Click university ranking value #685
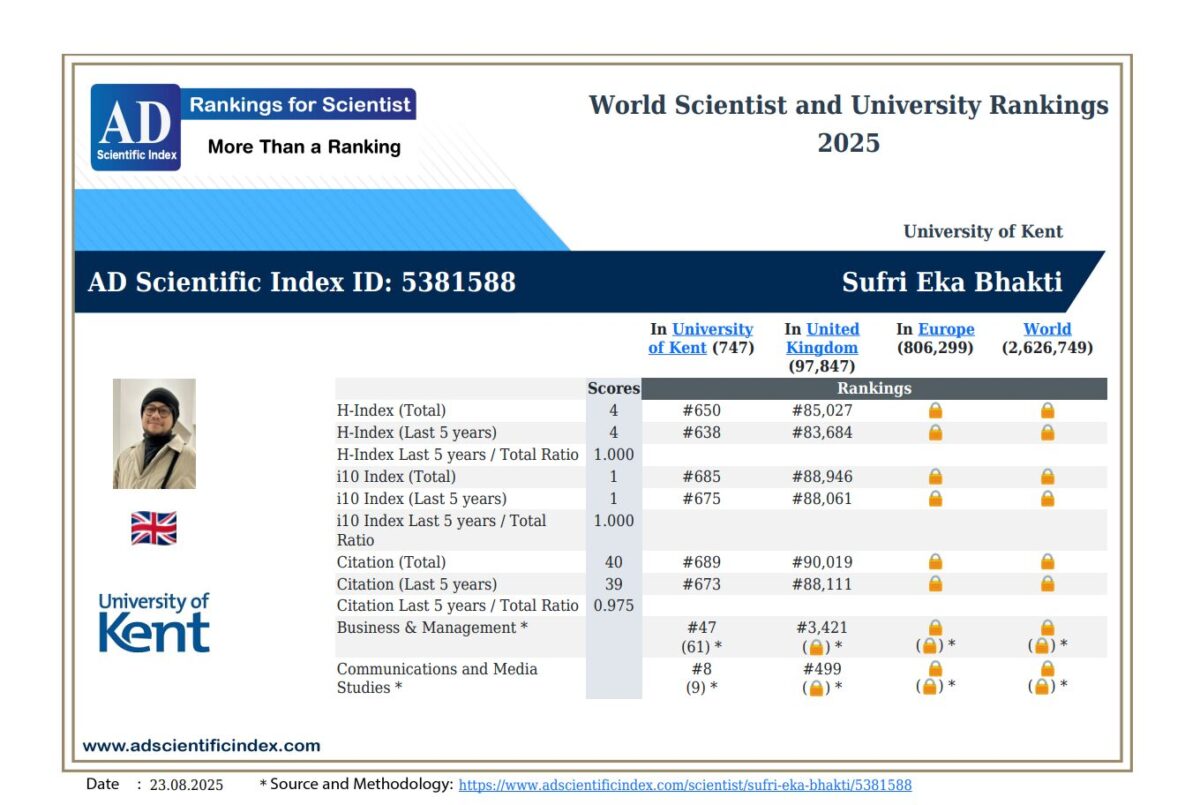 701,476
